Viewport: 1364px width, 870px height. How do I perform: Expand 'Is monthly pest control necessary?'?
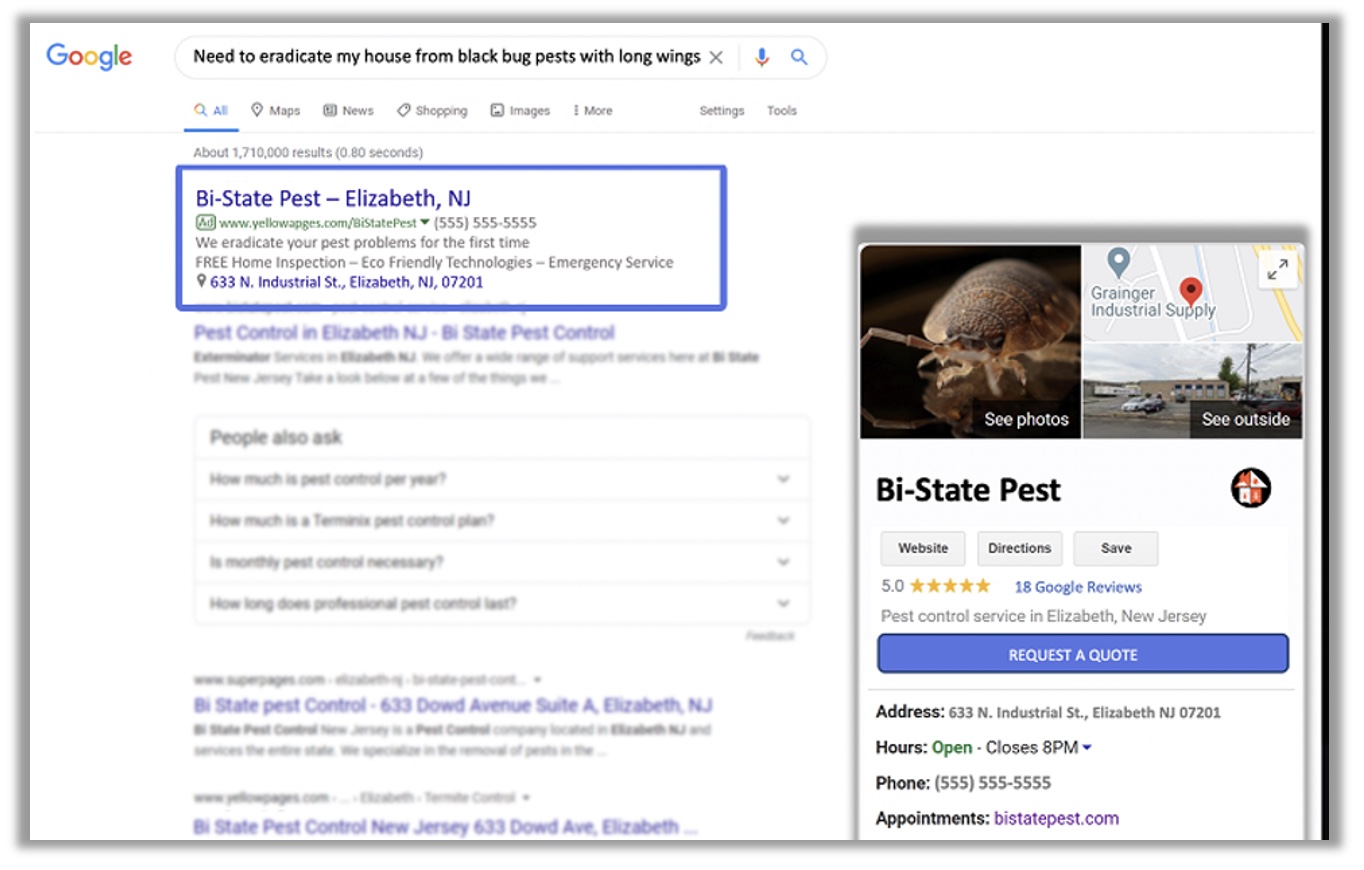(x=501, y=562)
